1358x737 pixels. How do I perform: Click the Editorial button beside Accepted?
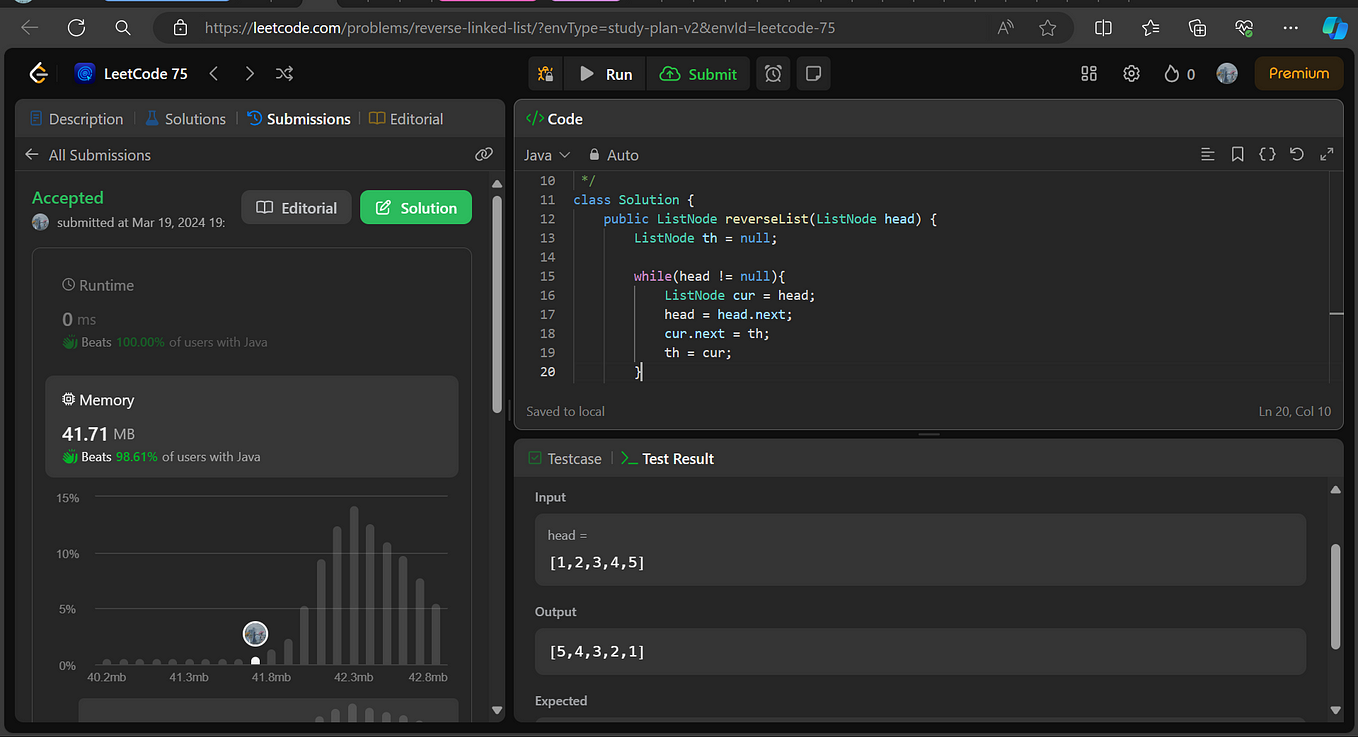[297, 208]
